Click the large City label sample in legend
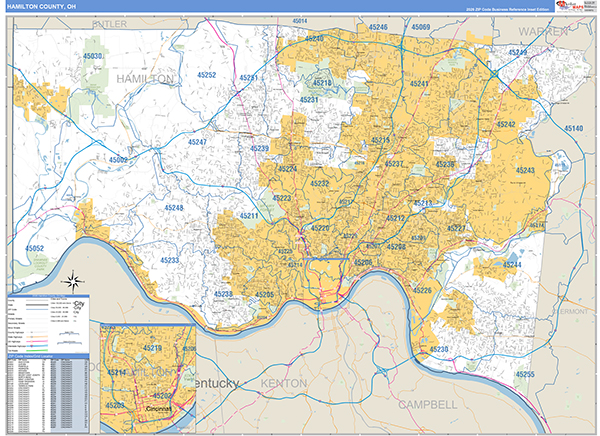The image size is (600, 436). pyautogui.click(x=80, y=303)
